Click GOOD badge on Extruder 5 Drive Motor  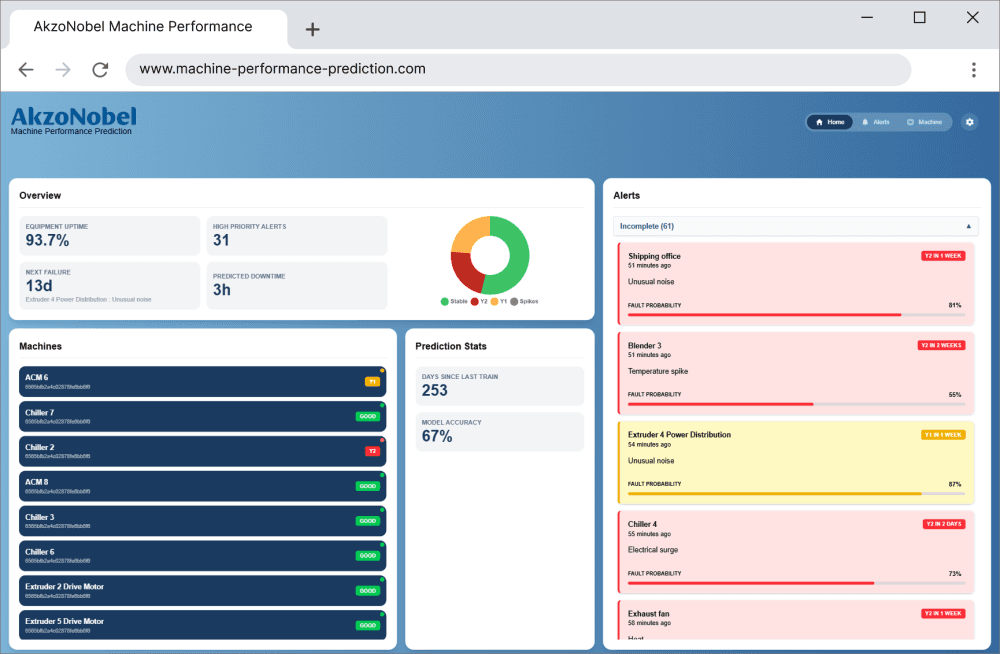click(x=368, y=625)
